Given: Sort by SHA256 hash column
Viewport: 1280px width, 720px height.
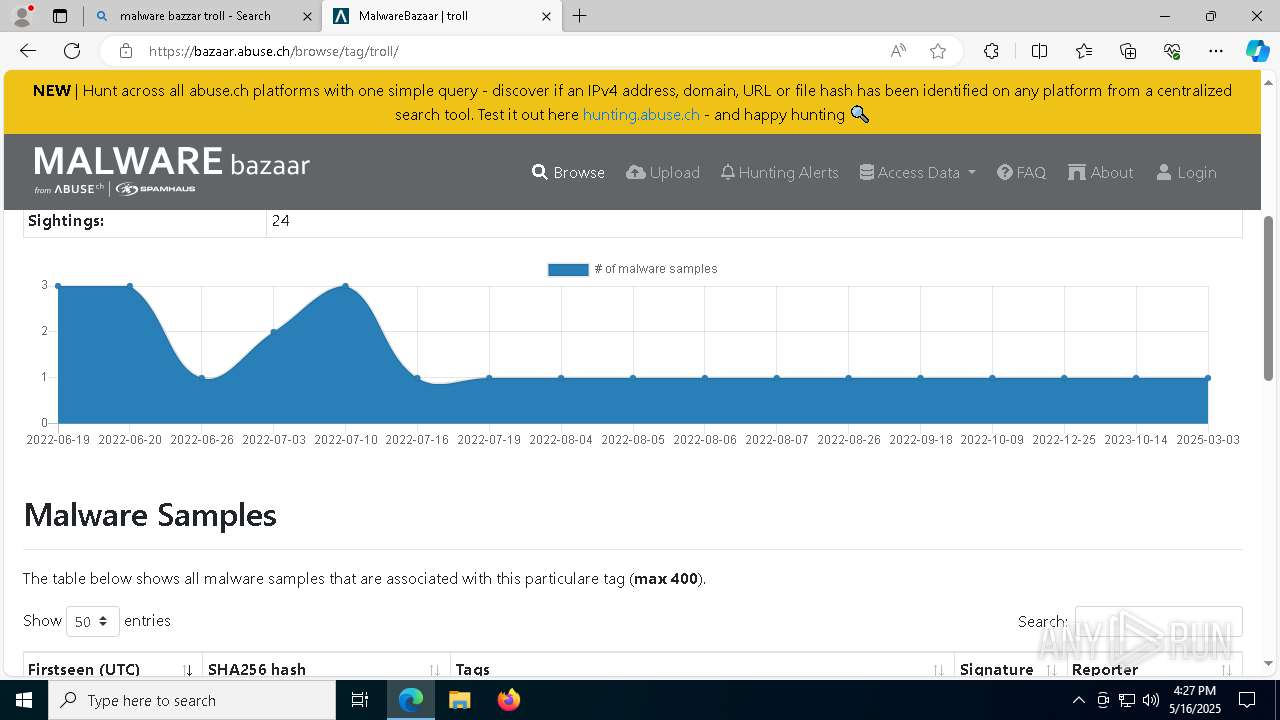Looking at the screenshot, I should 326,668.
